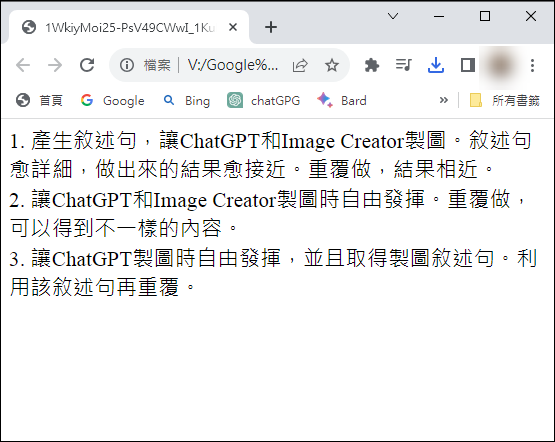
Task: Click the text "用該敘述句再重覆"
Action: click(95, 287)
